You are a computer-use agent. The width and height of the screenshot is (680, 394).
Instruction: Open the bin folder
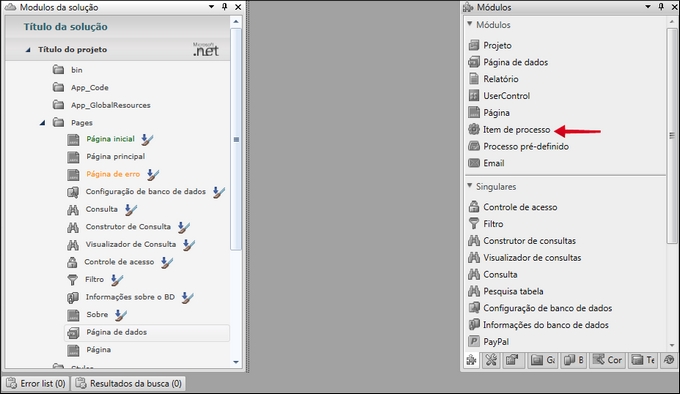68,70
